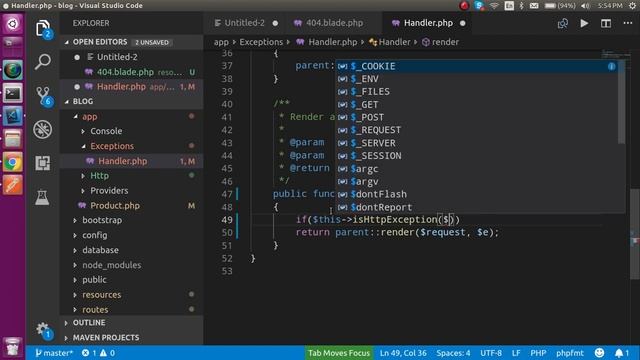
Task: Click the feedback smiley in status bar
Action: click(x=599, y=353)
